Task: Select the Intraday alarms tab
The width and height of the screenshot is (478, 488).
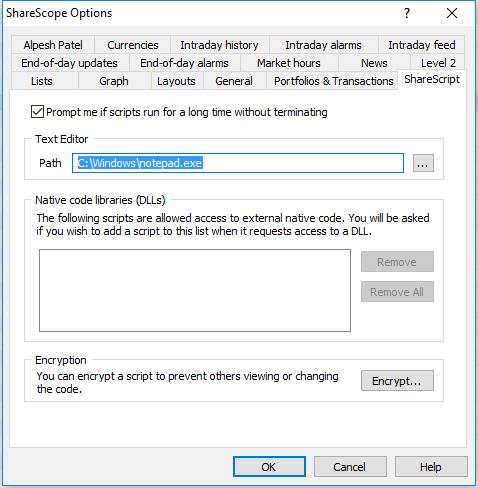Action: tap(323, 45)
